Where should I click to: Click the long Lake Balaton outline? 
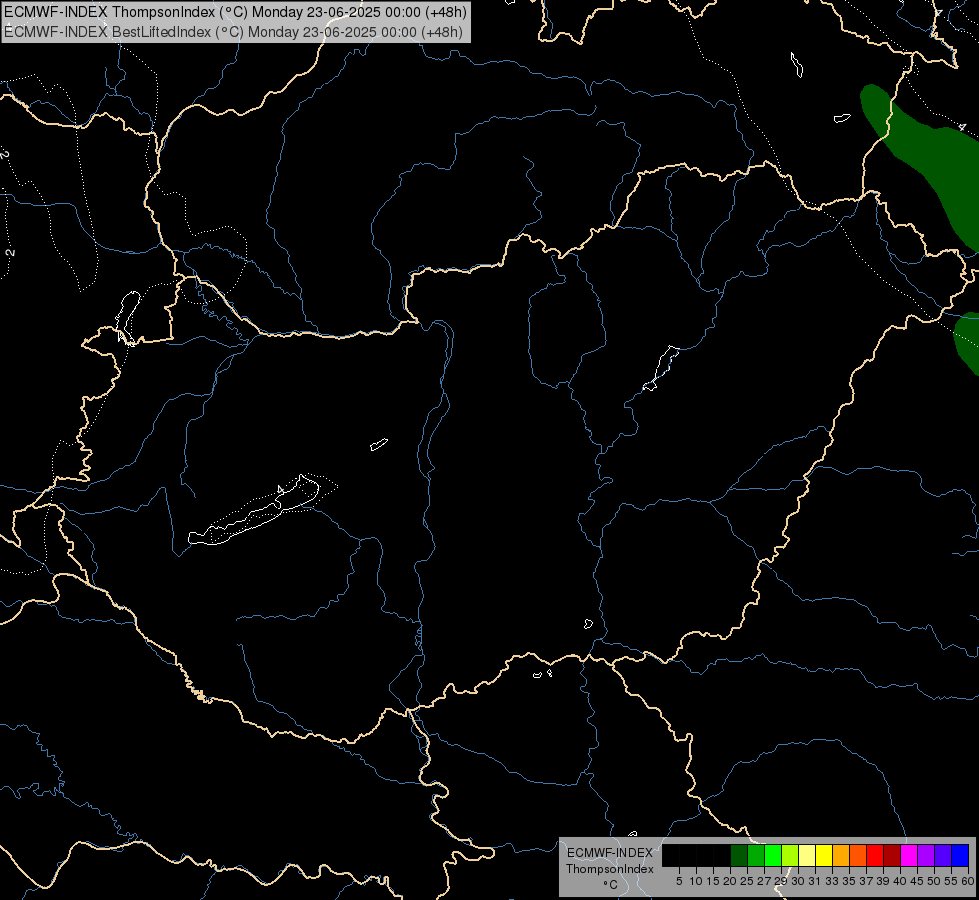pyautogui.click(x=255, y=511)
